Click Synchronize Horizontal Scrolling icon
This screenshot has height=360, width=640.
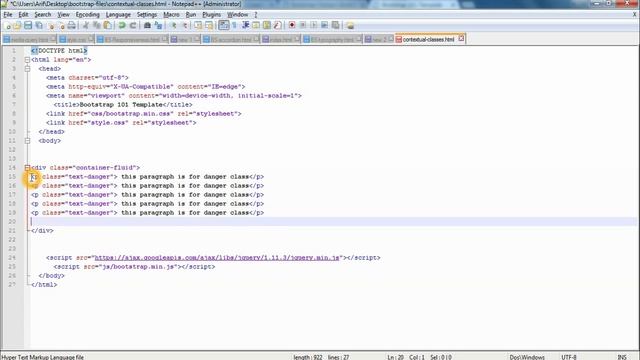pos(209,26)
